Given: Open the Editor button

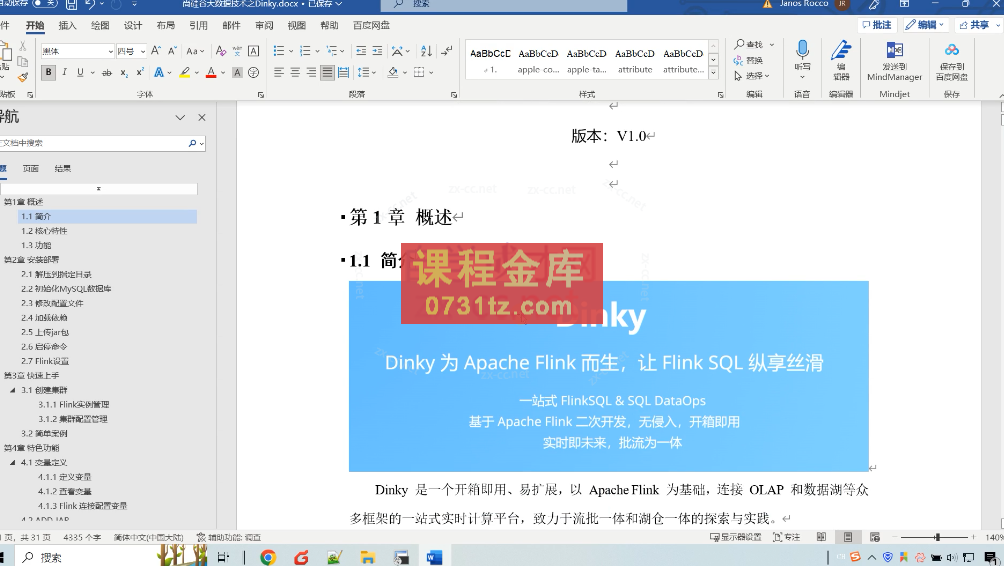Looking at the screenshot, I should point(841,60).
